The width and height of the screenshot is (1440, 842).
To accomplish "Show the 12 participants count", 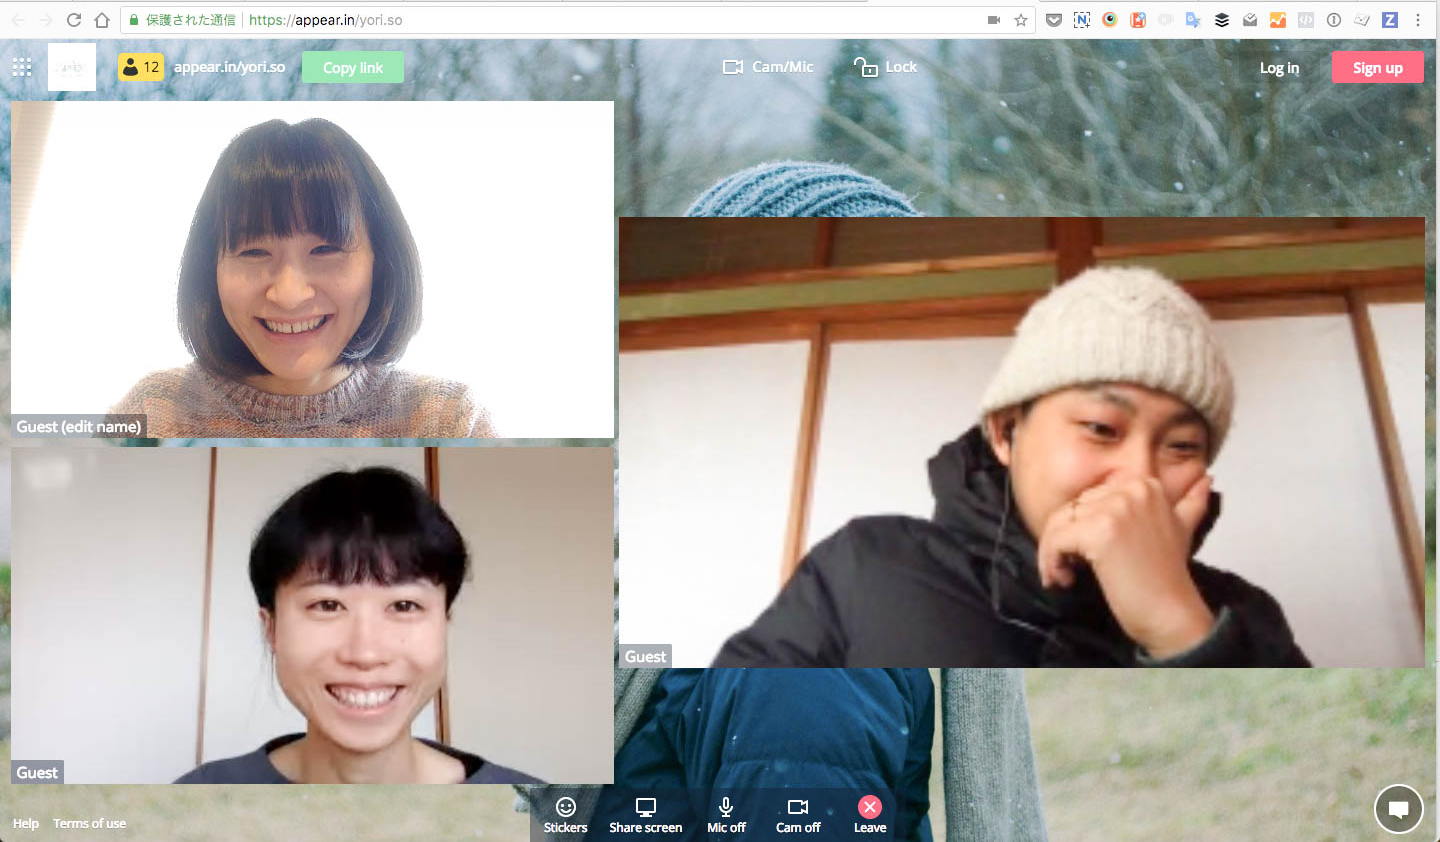I will tap(141, 67).
